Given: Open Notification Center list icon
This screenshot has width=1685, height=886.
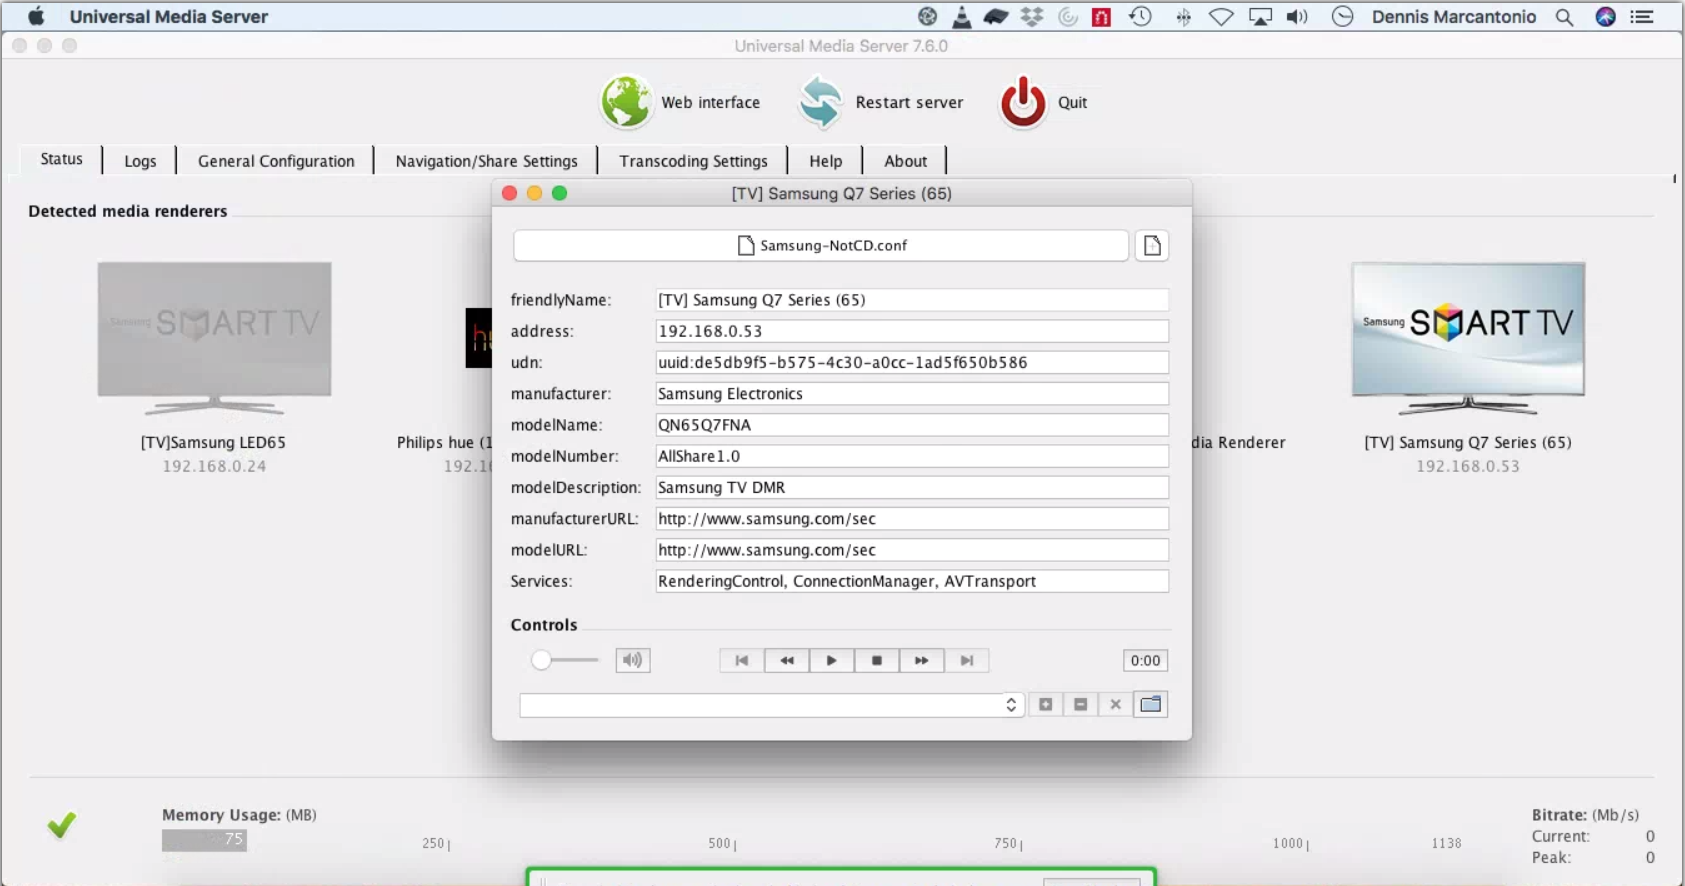Looking at the screenshot, I should (1642, 17).
